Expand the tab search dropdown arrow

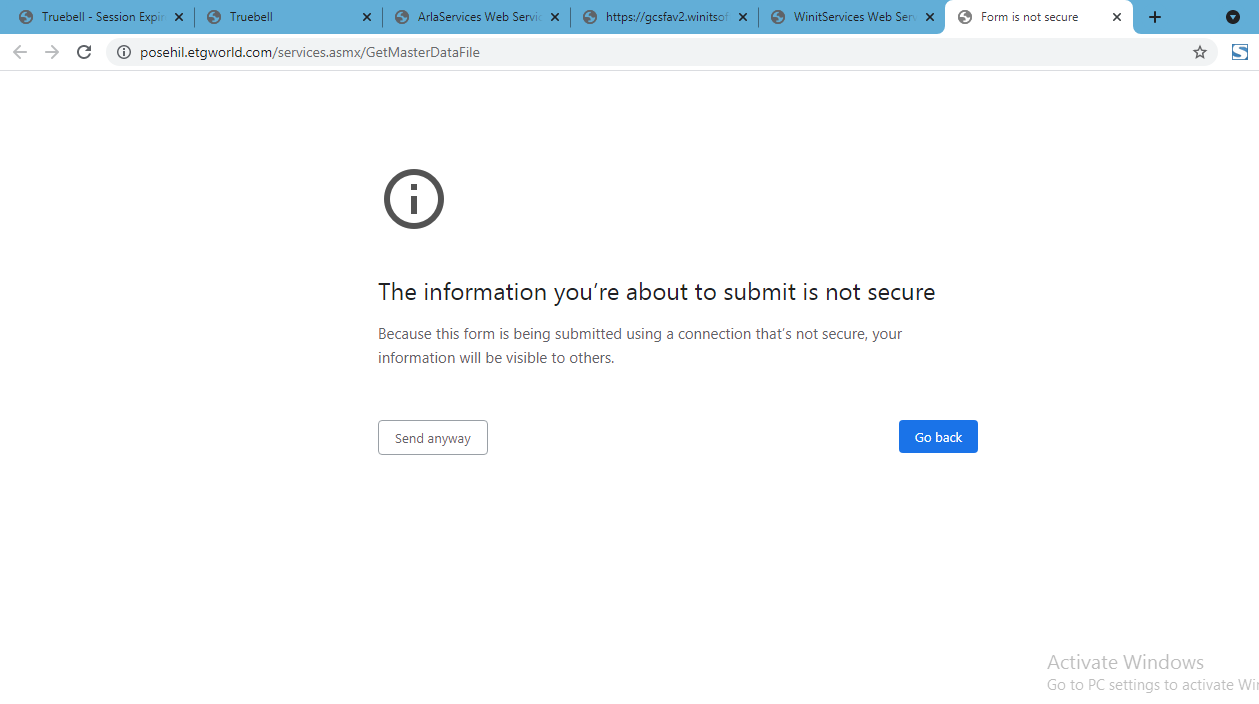(1232, 17)
